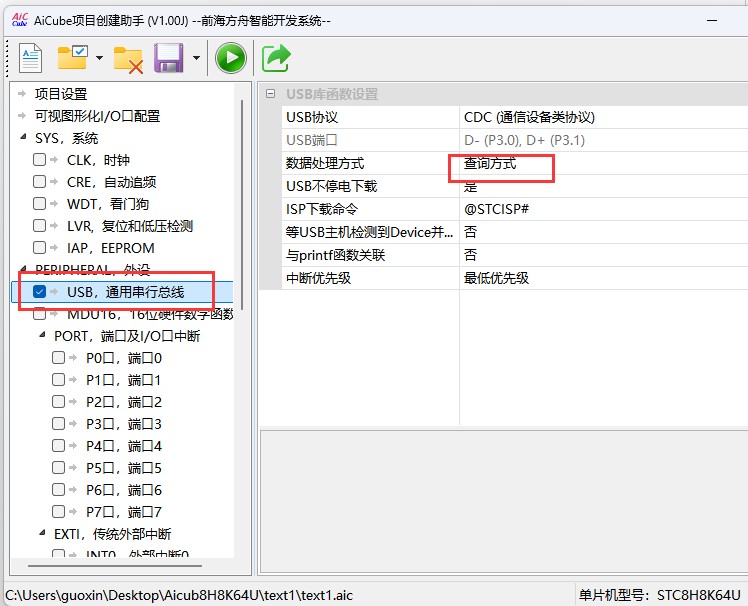This screenshot has height=606, width=748.
Task: Click the 数据处理方式 property label
Action: pos(325,163)
